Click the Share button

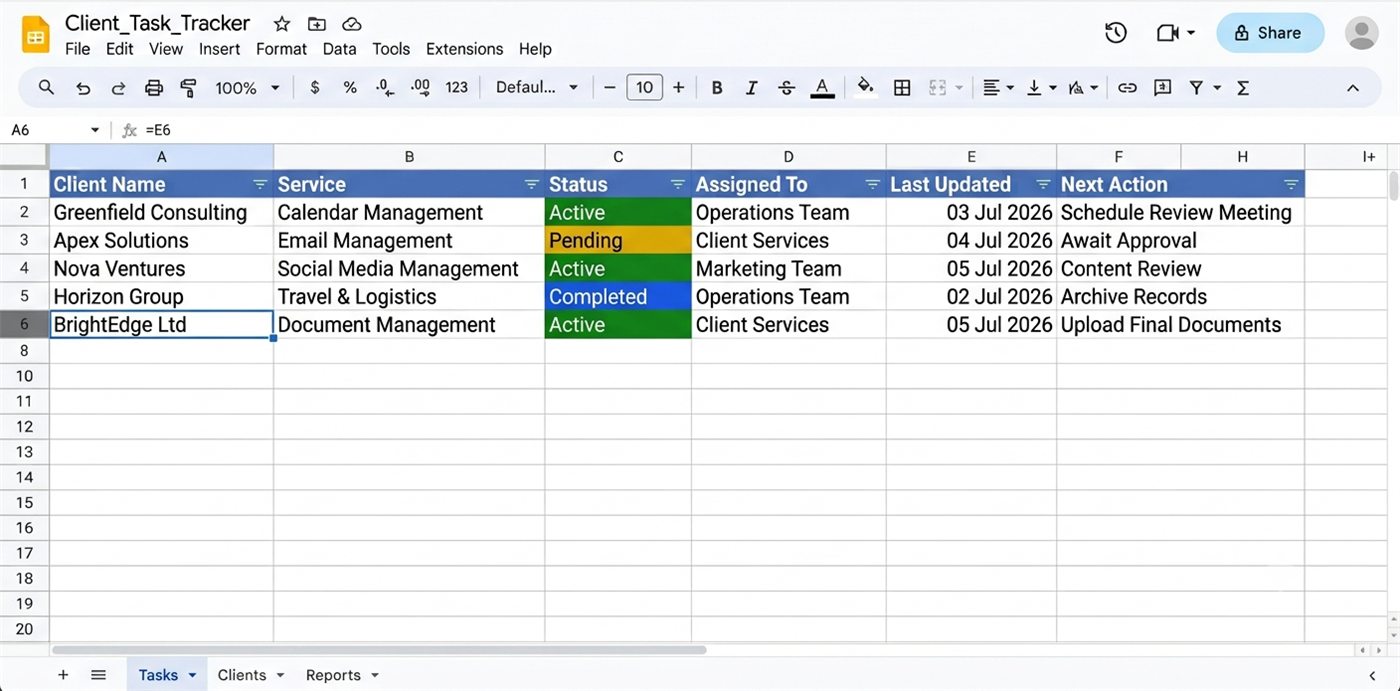click(x=1270, y=33)
